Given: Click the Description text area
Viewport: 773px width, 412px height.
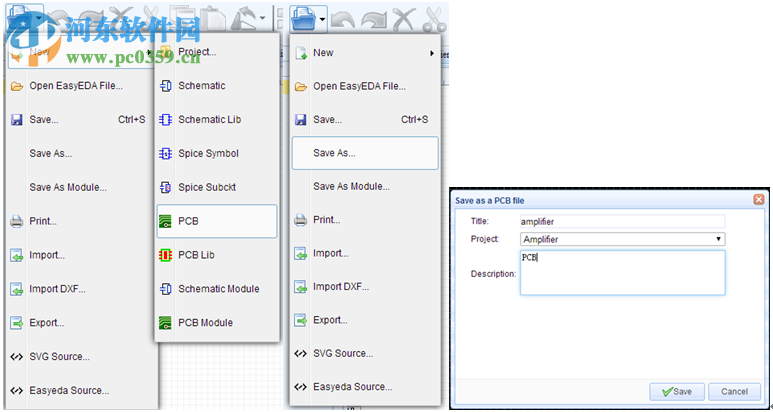Looking at the screenshot, I should (623, 273).
